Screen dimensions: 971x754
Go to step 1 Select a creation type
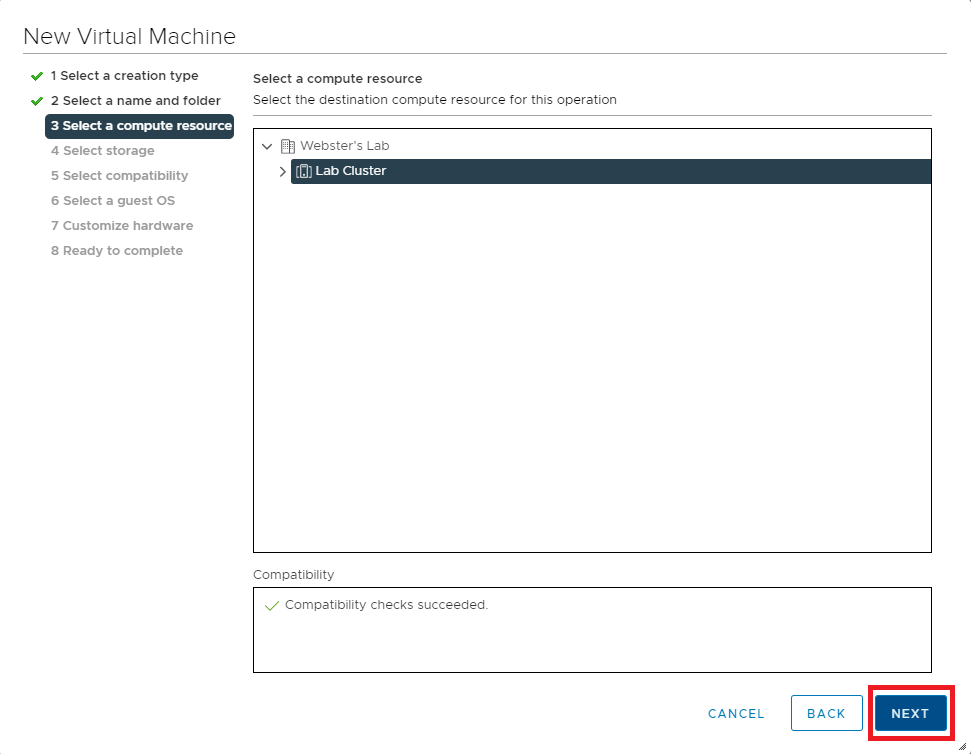pyautogui.click(x=124, y=76)
